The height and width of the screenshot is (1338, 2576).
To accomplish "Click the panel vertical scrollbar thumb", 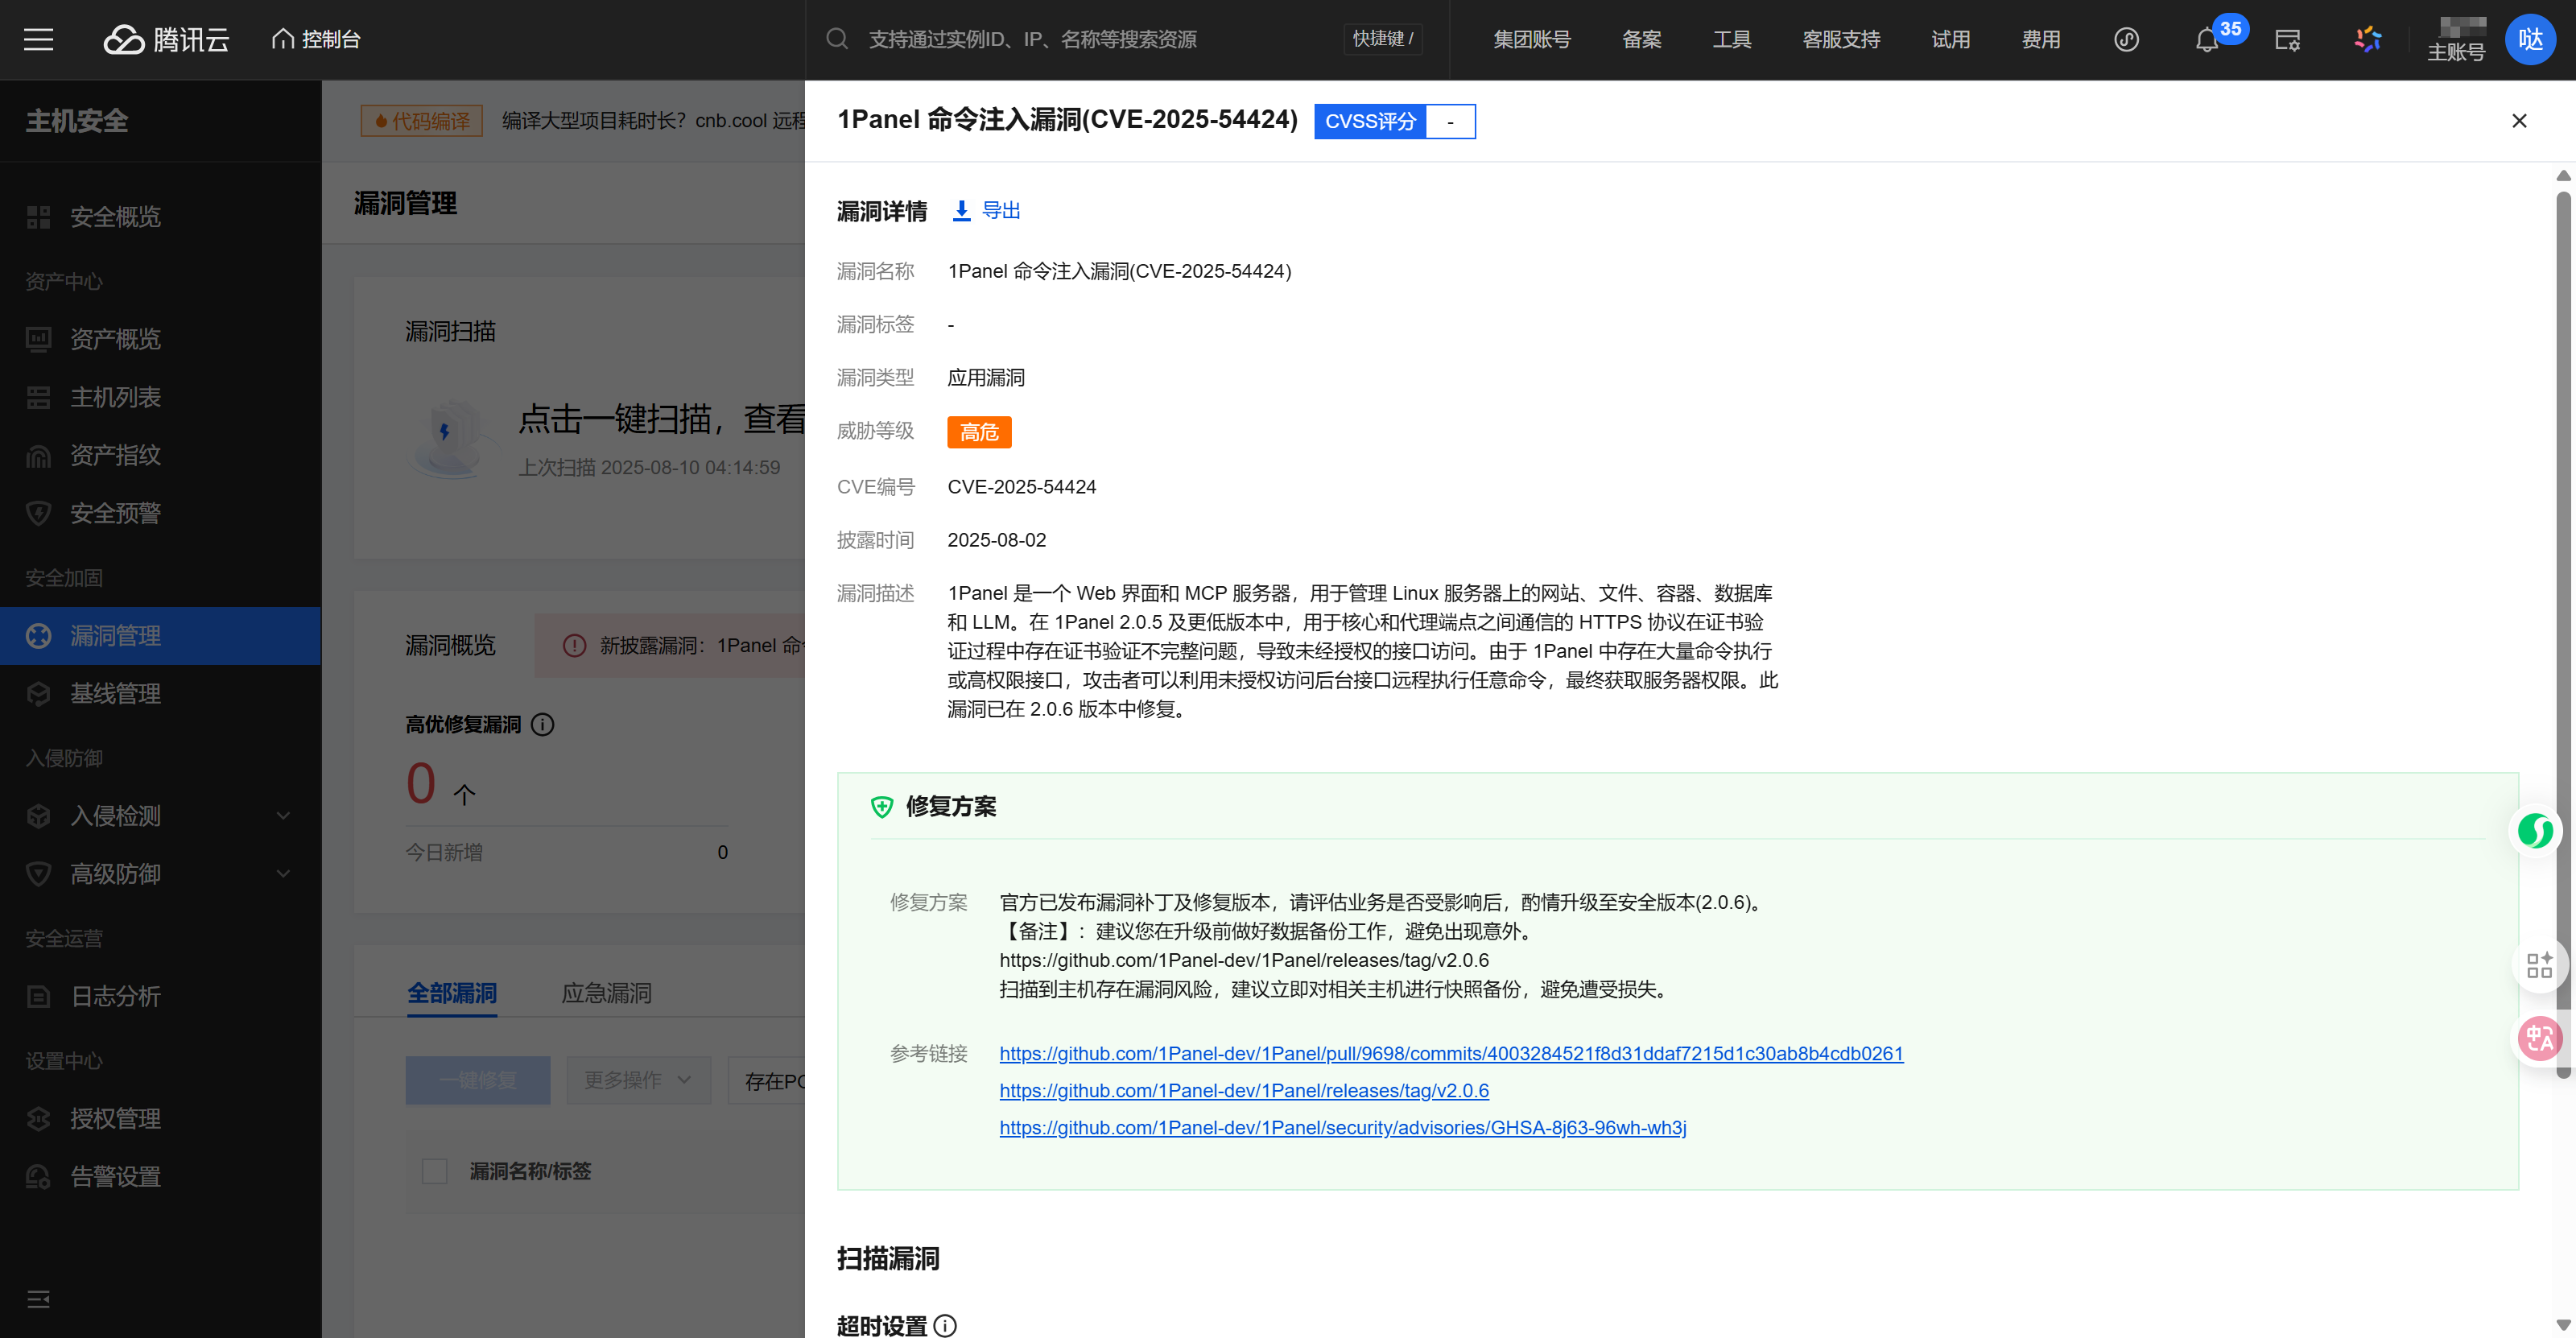I will coord(2563,634).
